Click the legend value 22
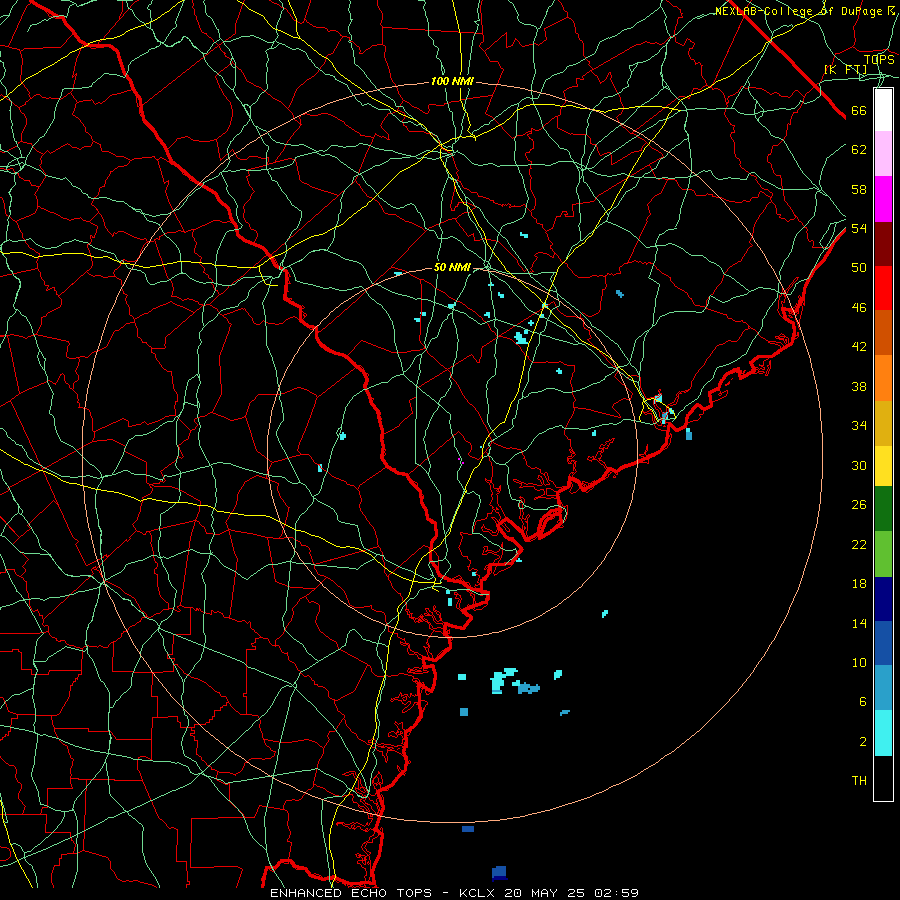 click(x=859, y=544)
